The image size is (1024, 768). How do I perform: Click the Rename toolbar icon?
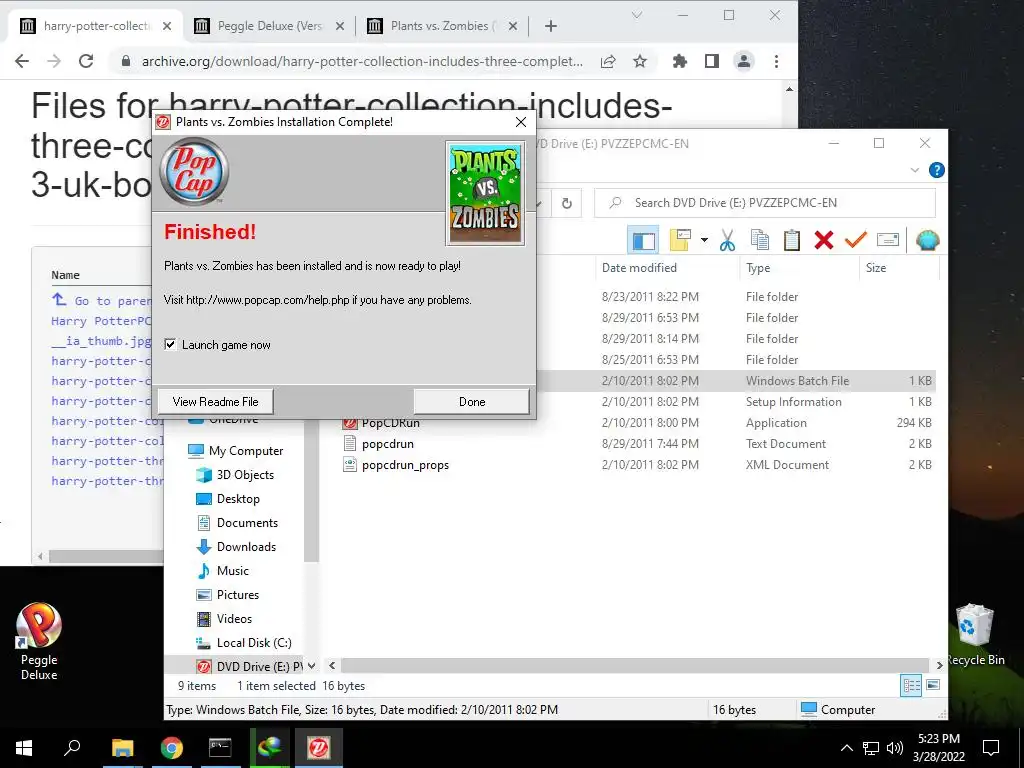pyautogui.click(x=888, y=240)
